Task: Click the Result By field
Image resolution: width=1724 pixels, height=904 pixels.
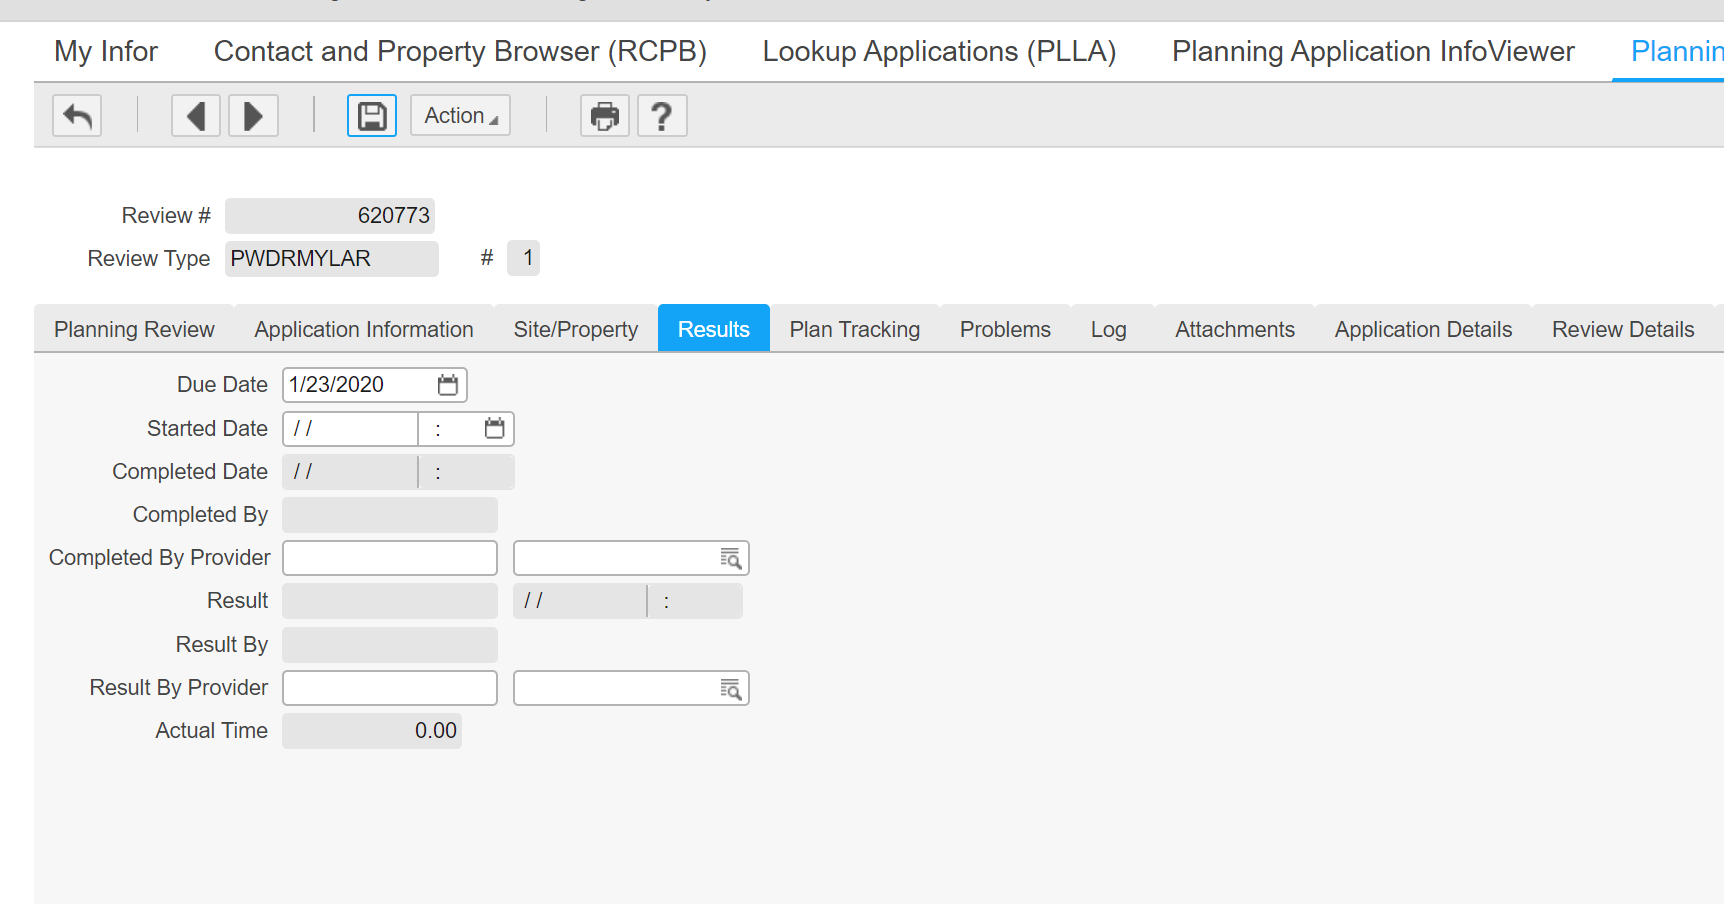Action: click(x=390, y=645)
